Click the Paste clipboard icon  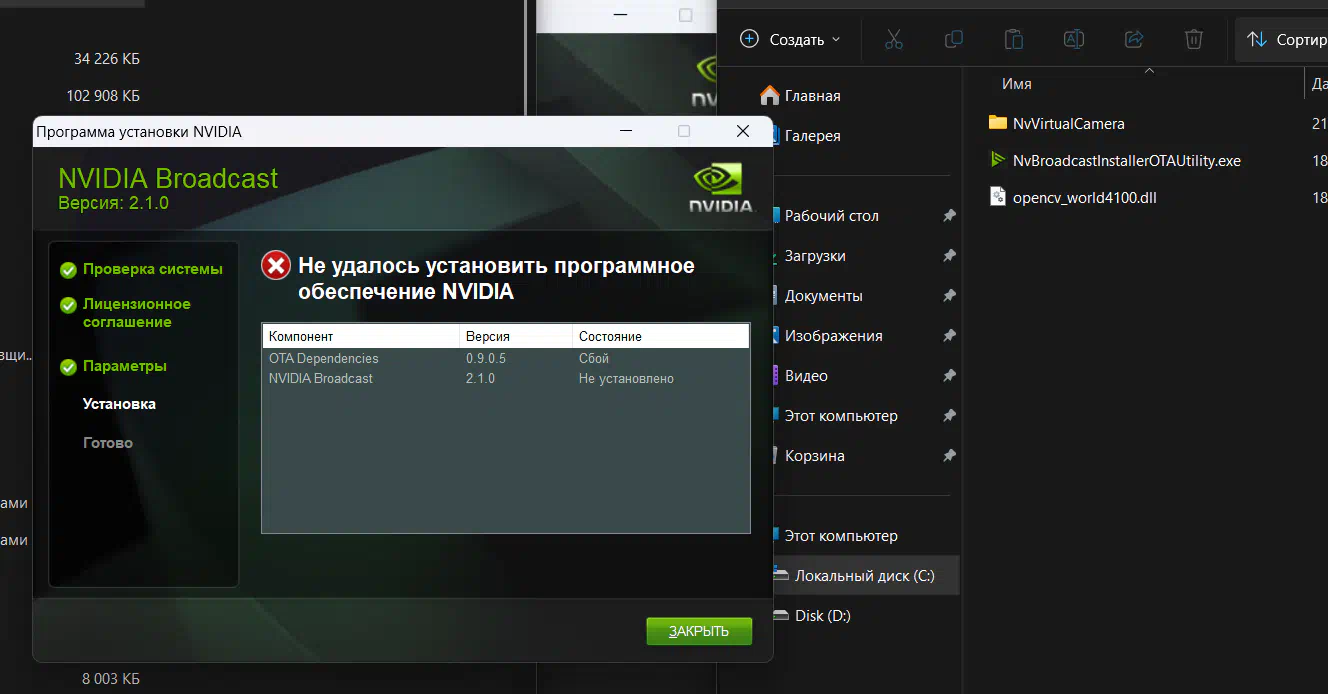click(x=1014, y=40)
